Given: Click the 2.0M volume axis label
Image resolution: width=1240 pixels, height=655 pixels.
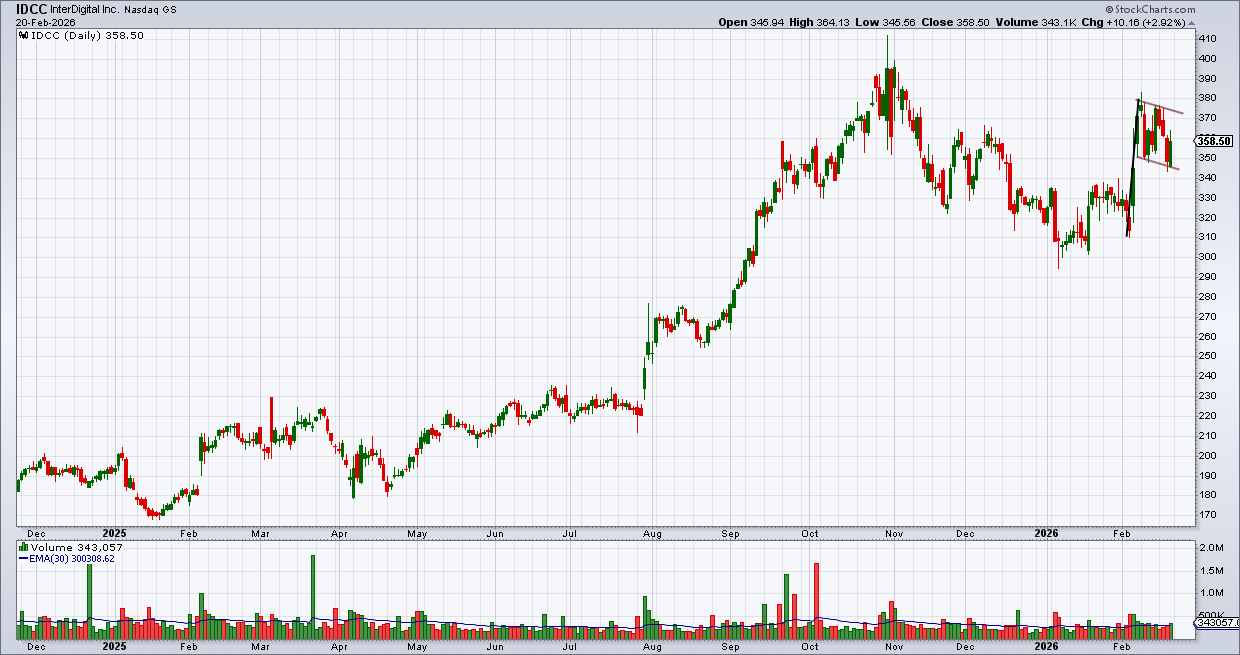Looking at the screenshot, I should (x=1210, y=549).
